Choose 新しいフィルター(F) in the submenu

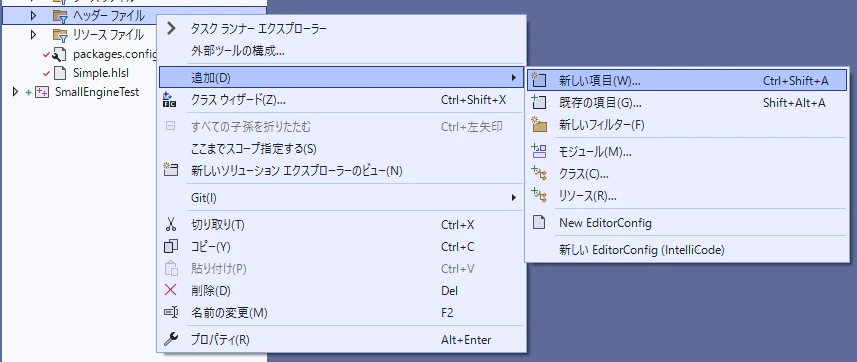click(x=687, y=125)
